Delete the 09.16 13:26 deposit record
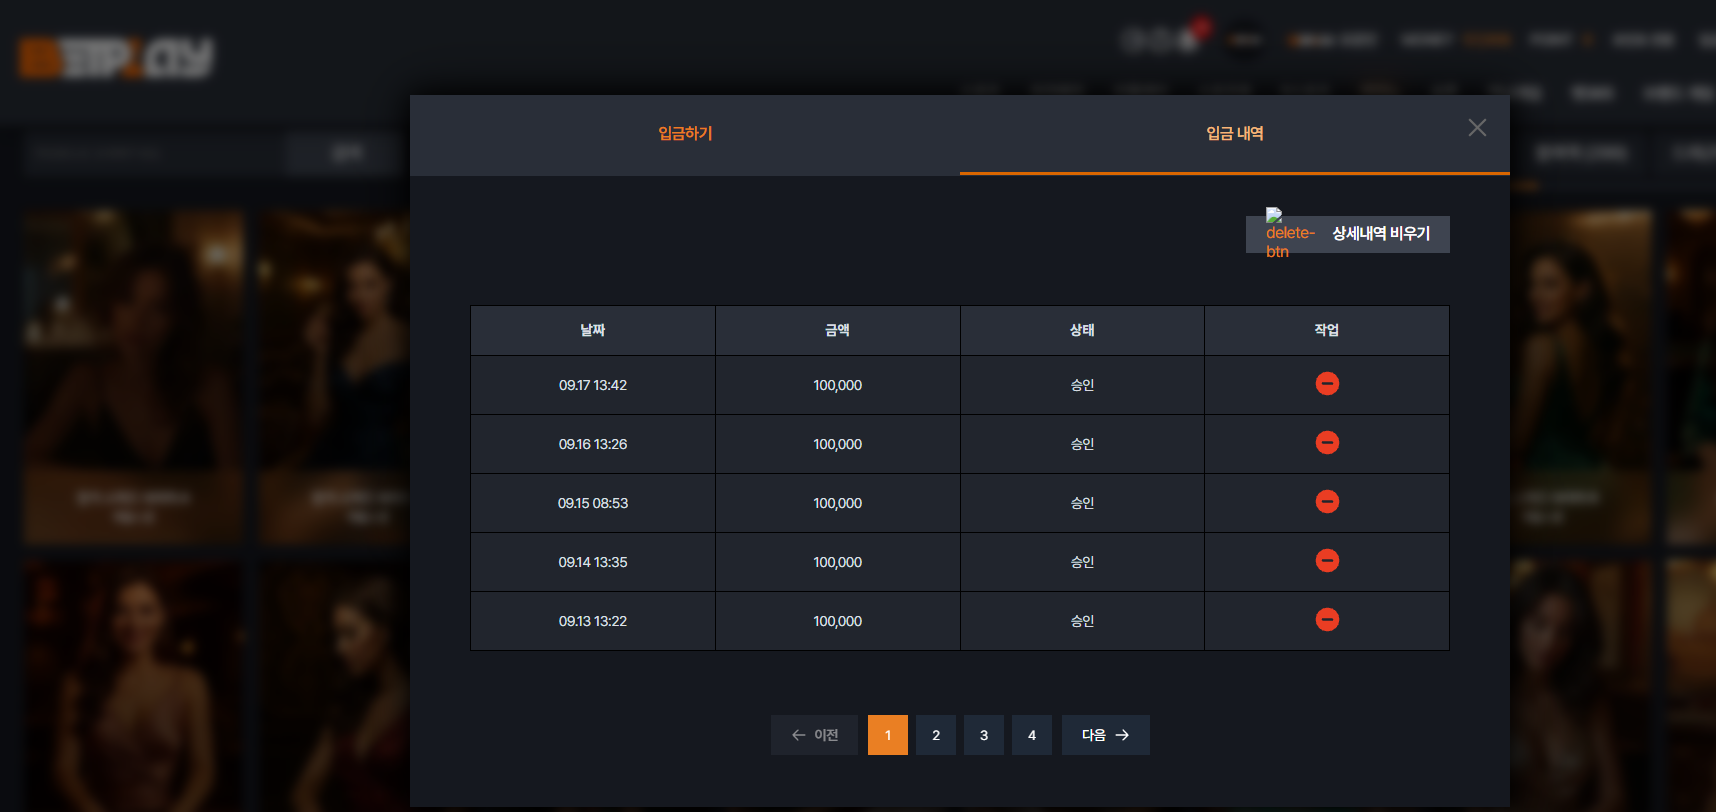 (x=1327, y=443)
